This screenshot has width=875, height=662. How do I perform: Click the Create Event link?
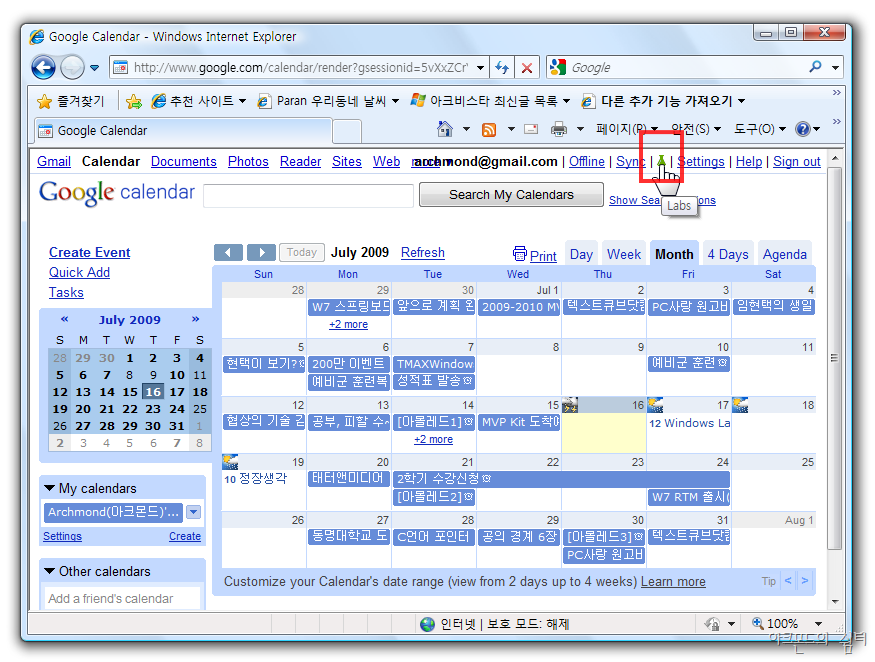90,253
